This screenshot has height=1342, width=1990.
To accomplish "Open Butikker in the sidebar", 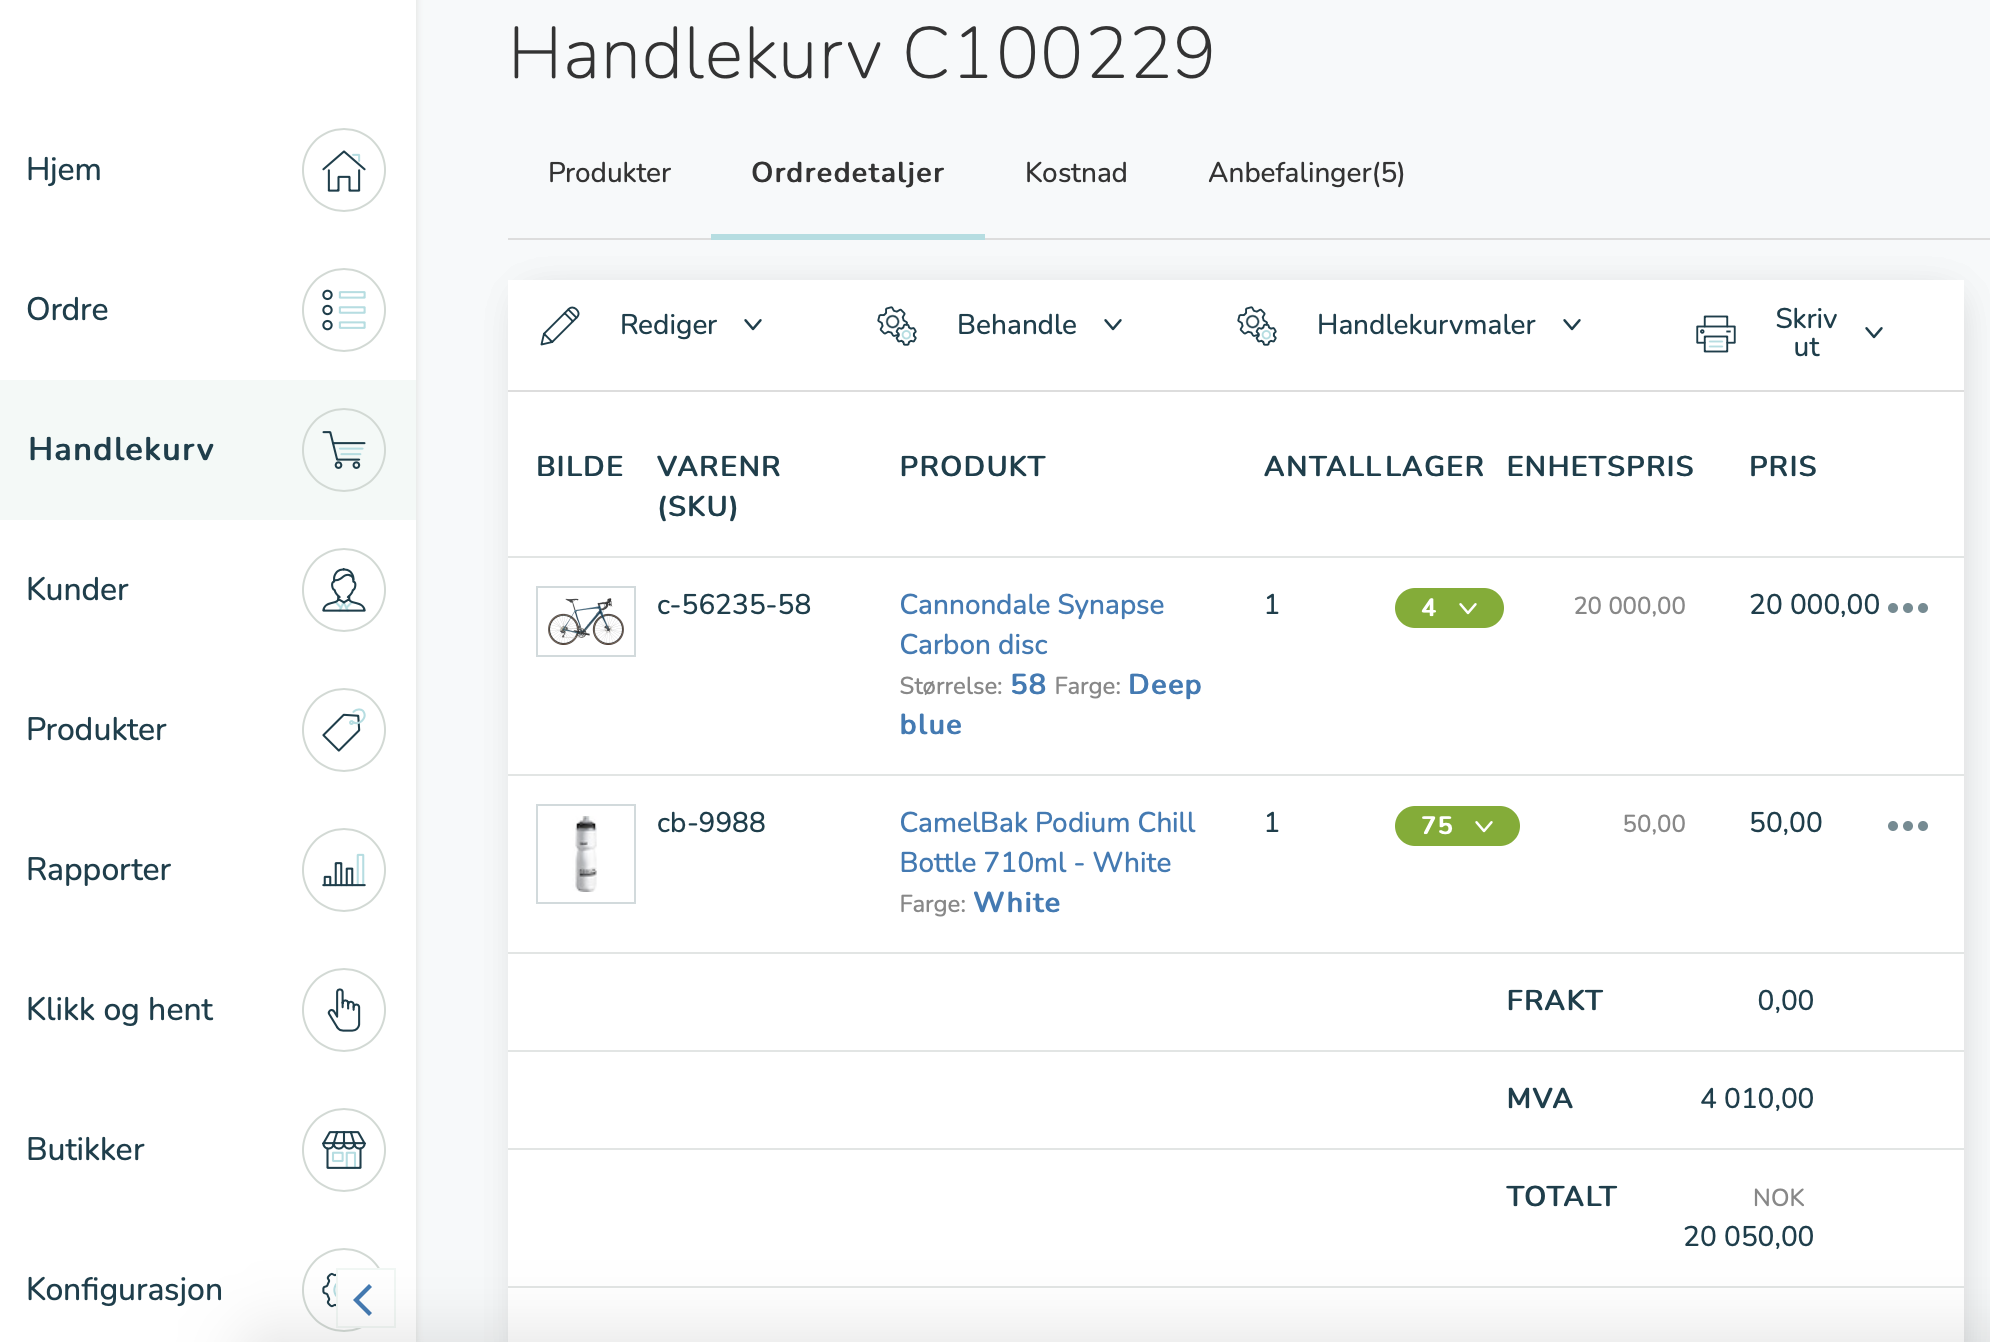I will (x=85, y=1150).
